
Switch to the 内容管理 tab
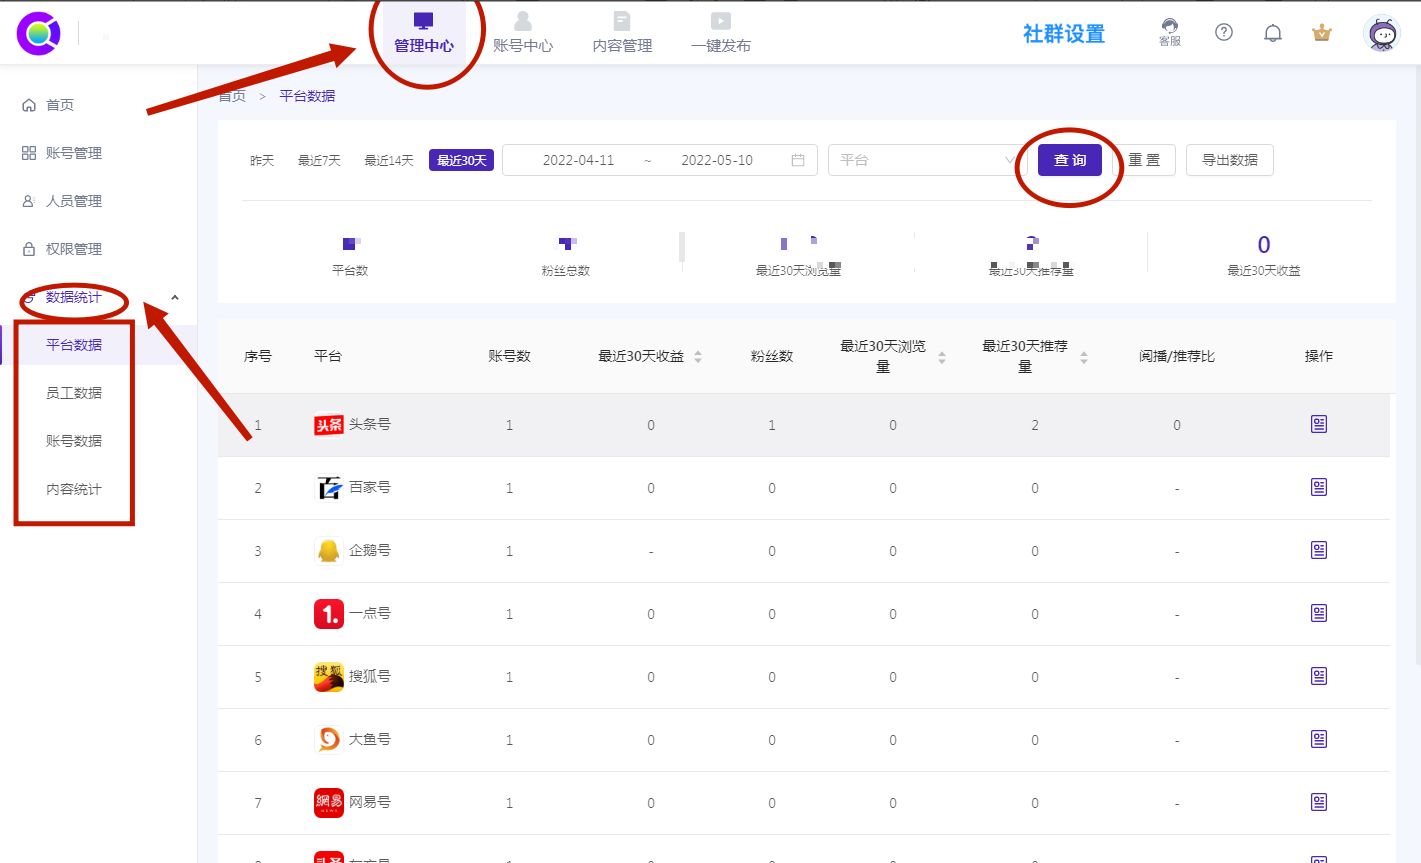click(x=621, y=30)
